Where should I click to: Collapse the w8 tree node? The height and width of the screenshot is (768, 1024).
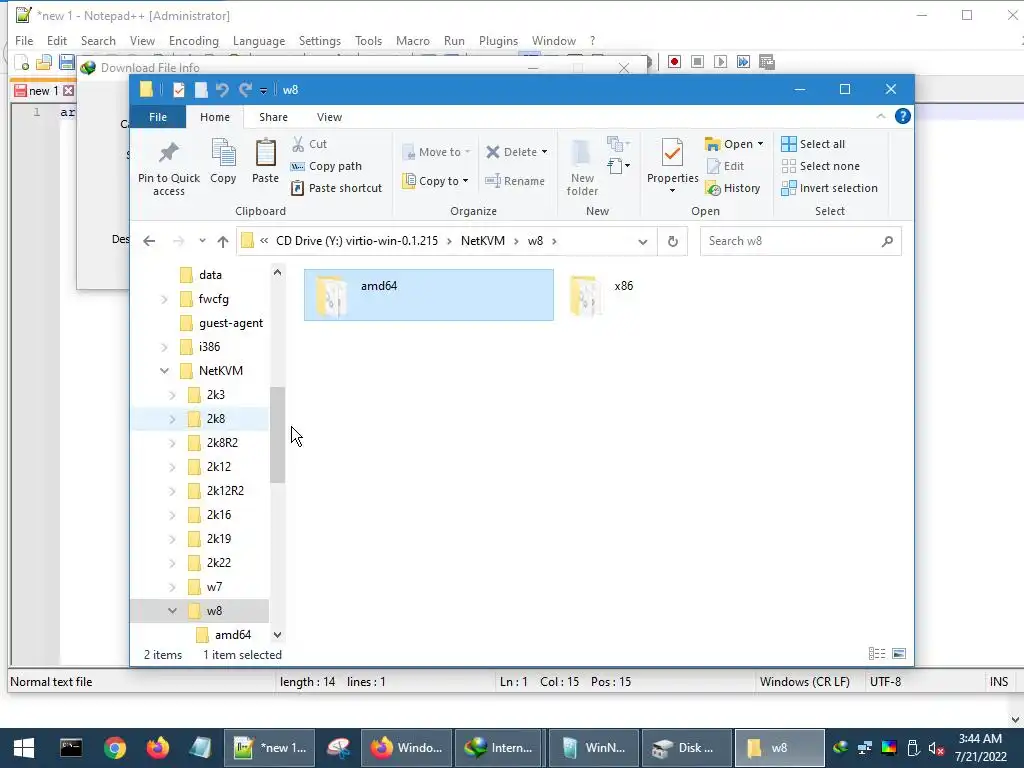(172, 611)
